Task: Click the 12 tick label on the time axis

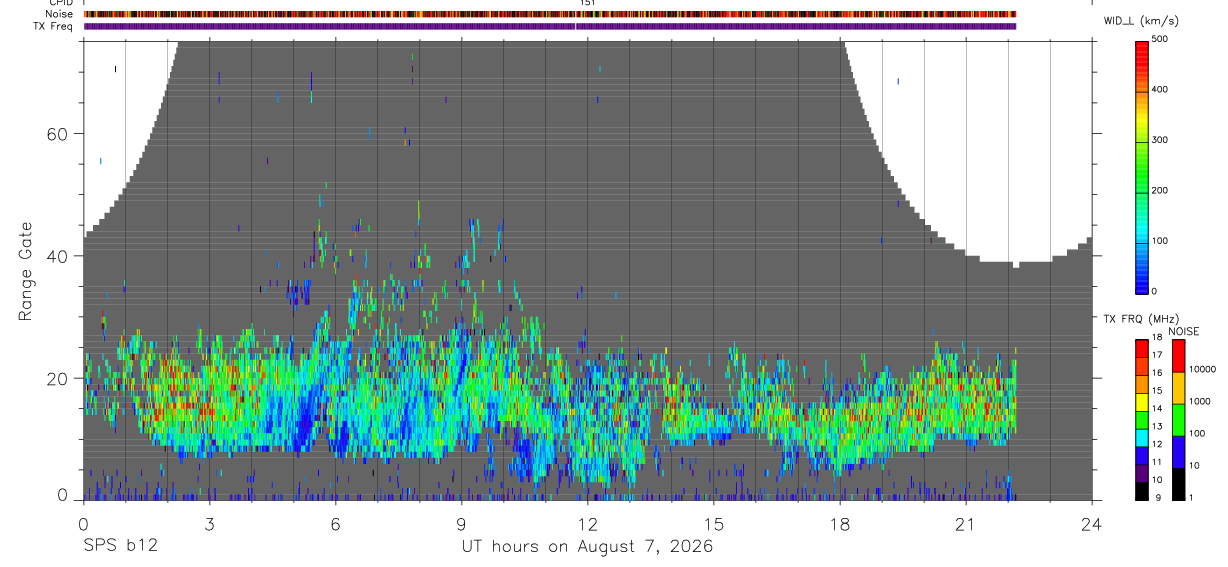Action: point(587,524)
